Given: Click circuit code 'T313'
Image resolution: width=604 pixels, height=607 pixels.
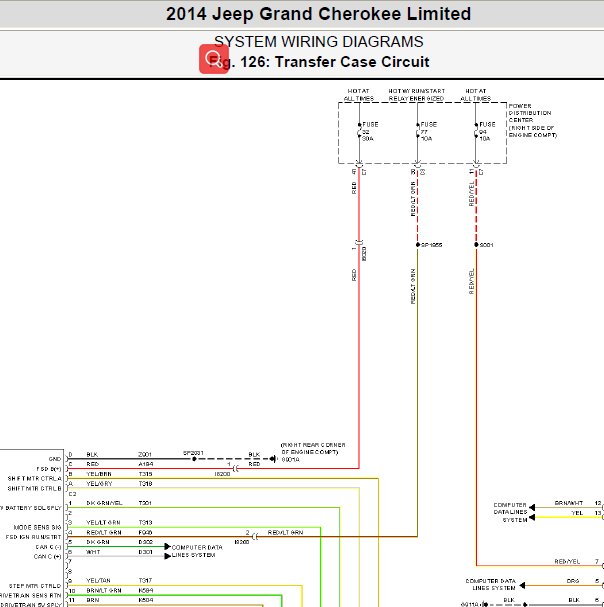Looking at the screenshot, I should click(x=145, y=523).
